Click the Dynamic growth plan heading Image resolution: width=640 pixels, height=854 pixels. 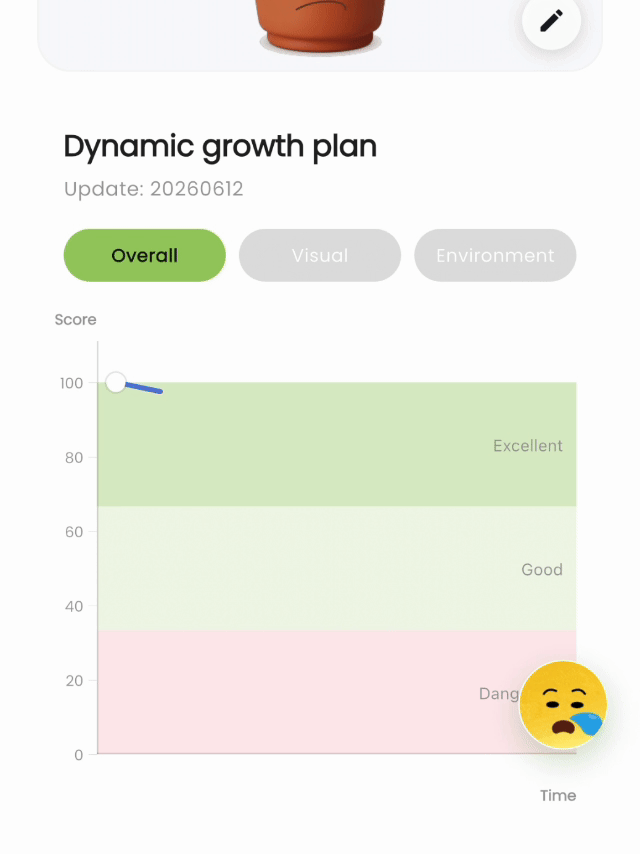click(x=220, y=147)
